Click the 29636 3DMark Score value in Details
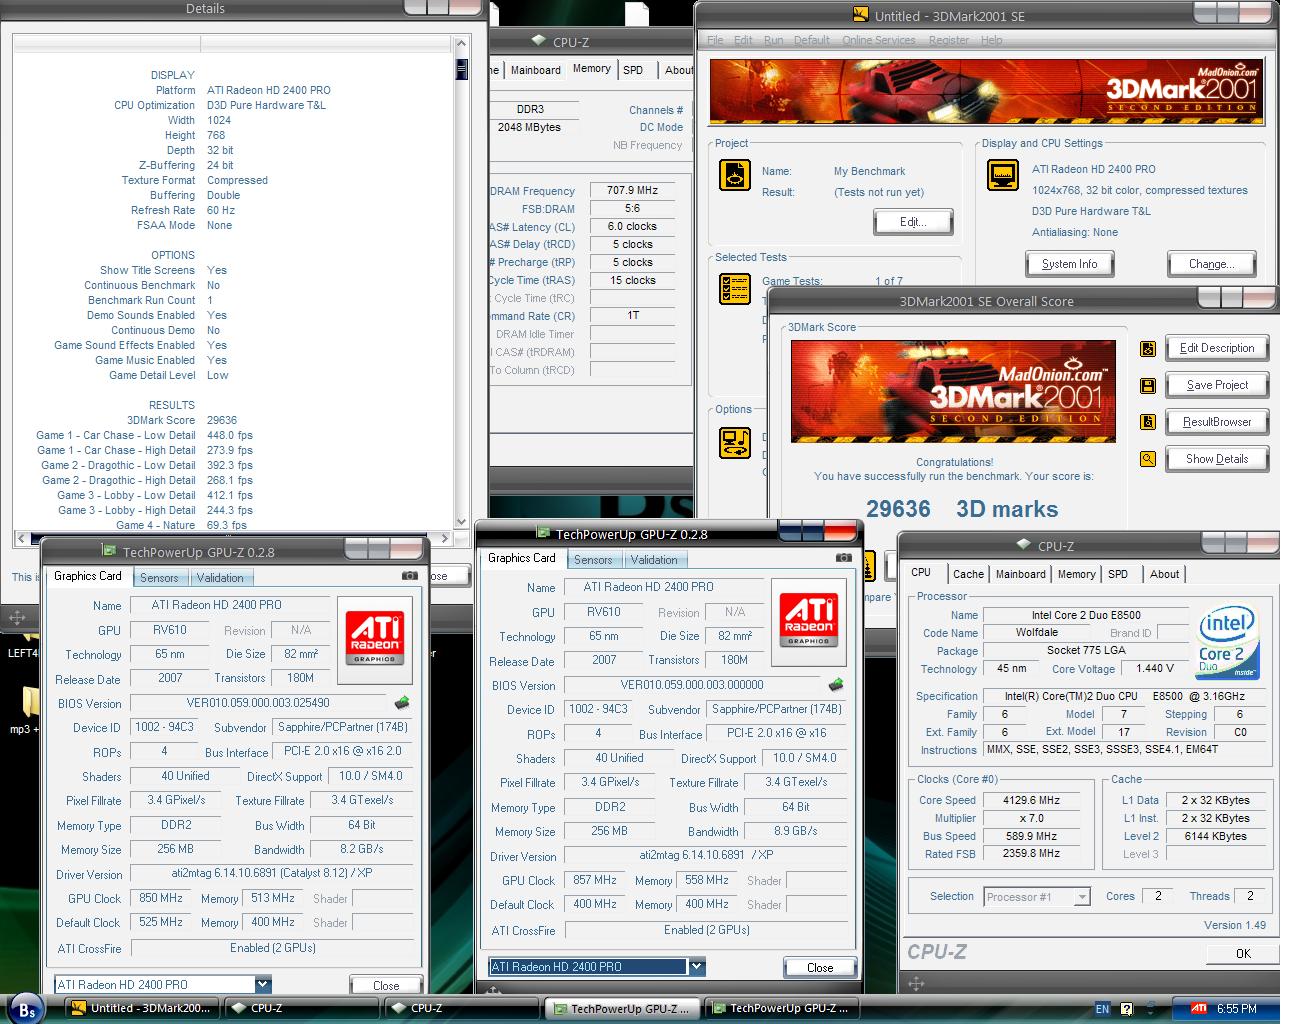Viewport: 1296px width, 1024px height. click(x=222, y=420)
